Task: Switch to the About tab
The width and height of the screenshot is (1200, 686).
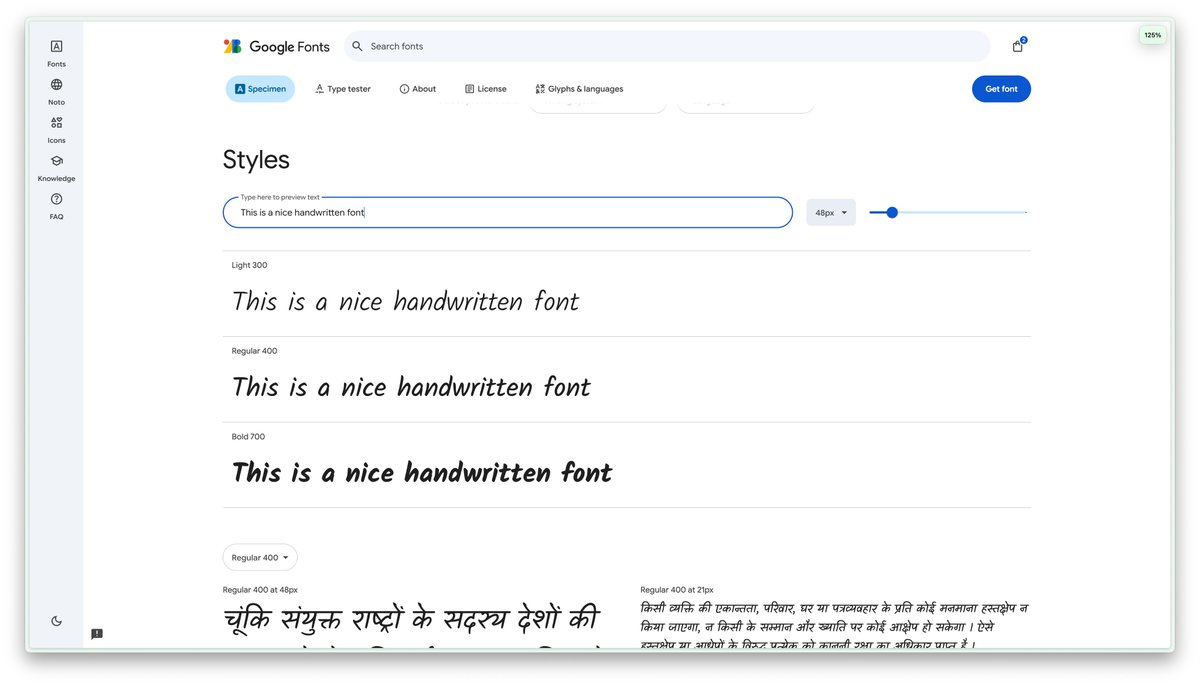Action: (418, 89)
